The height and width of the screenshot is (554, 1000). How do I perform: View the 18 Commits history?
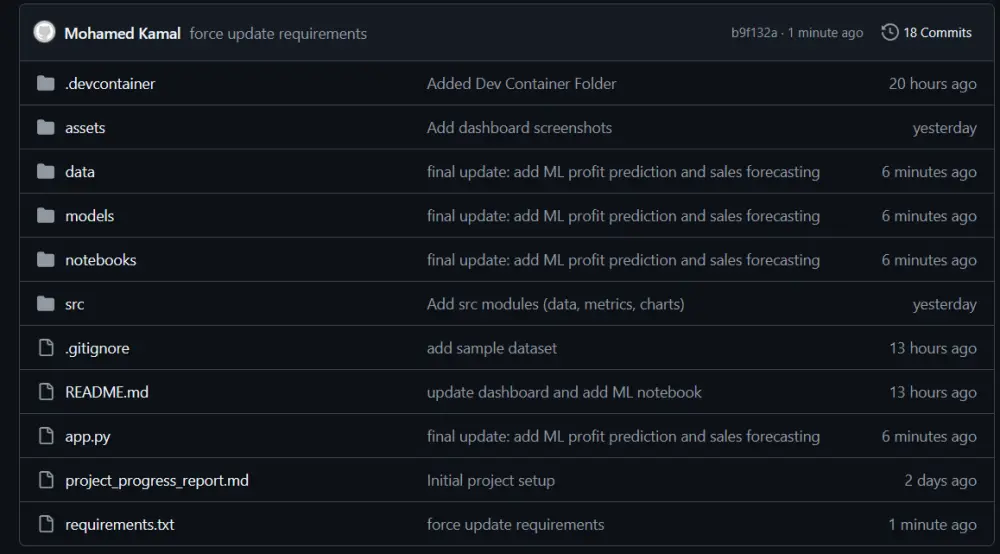pyautogui.click(x=937, y=33)
